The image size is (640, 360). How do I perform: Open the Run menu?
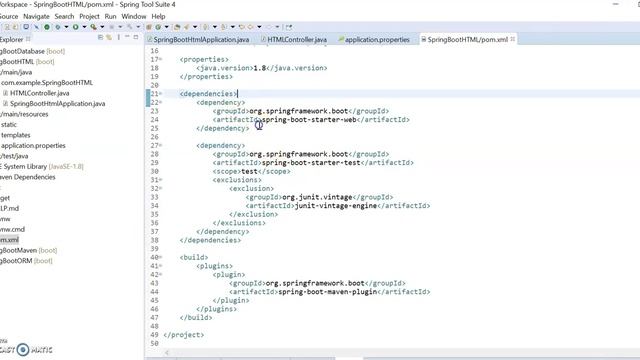(x=111, y=16)
